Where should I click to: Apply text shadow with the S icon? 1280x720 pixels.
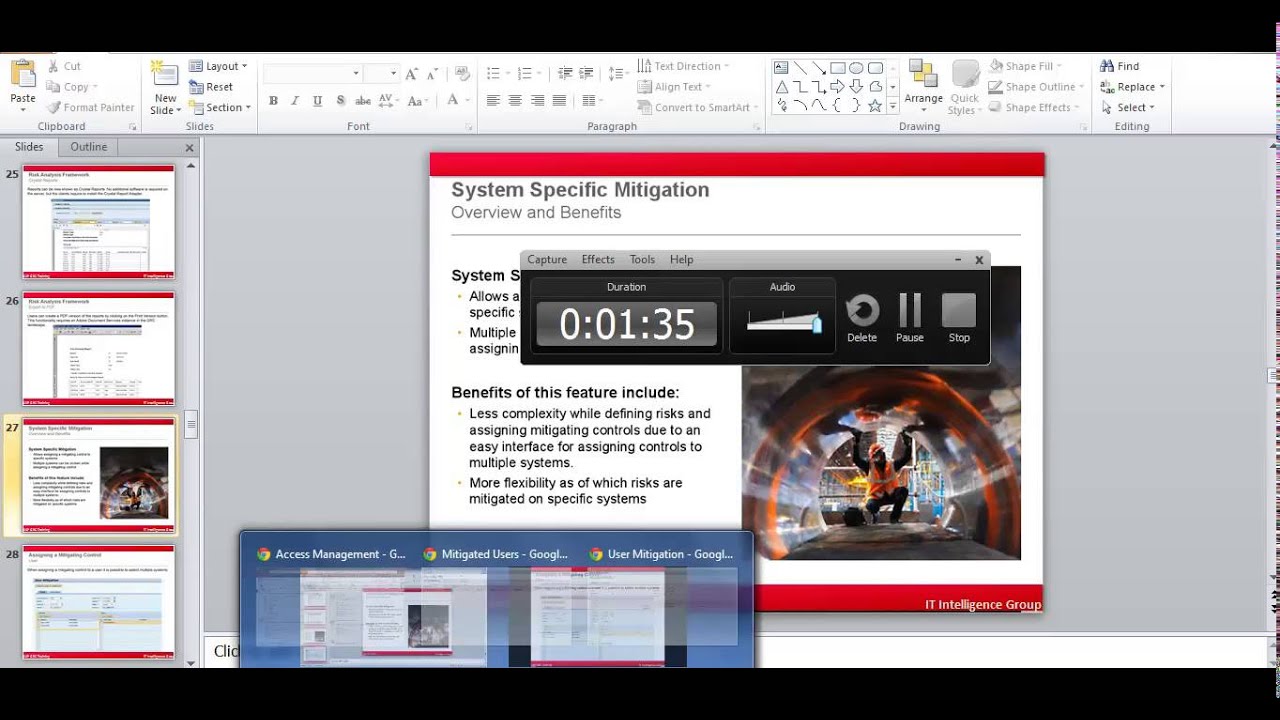[340, 101]
